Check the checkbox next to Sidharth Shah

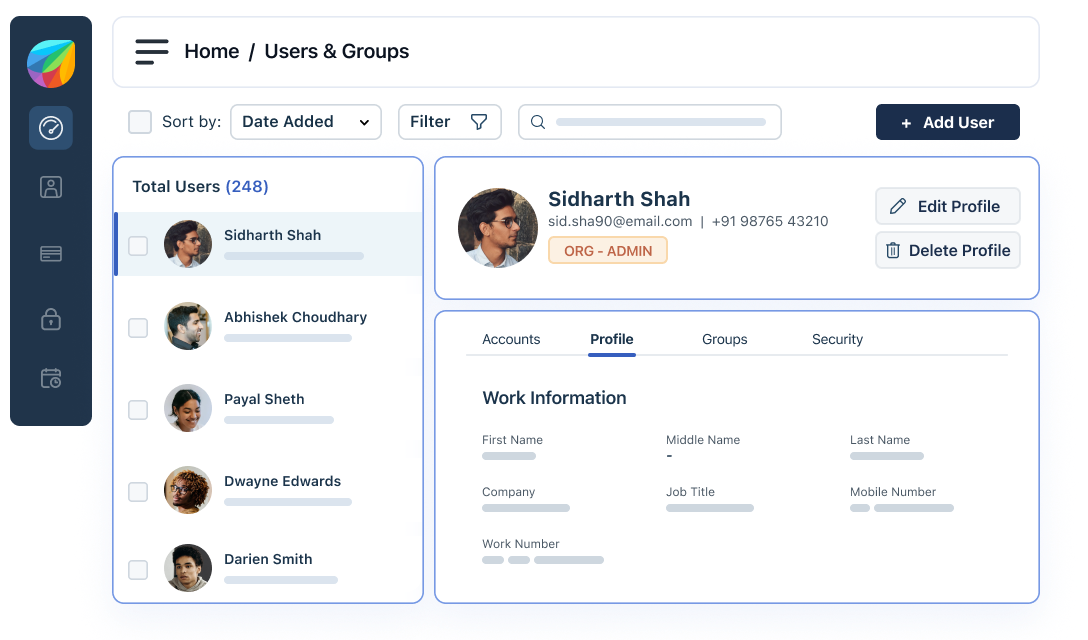pos(138,244)
